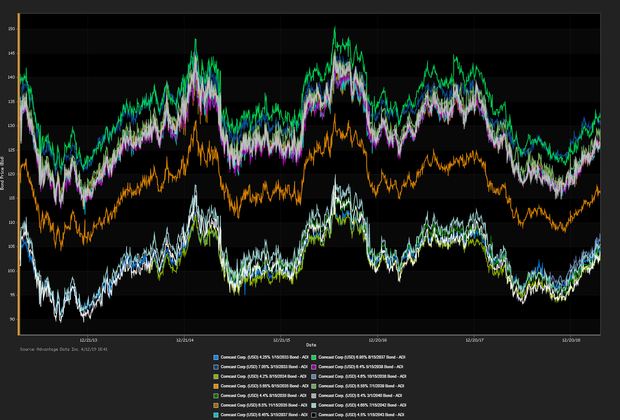The height and width of the screenshot is (420, 620).
Task: Click the slate blue 4.6% 2038 legend swatch
Action: click(314, 376)
